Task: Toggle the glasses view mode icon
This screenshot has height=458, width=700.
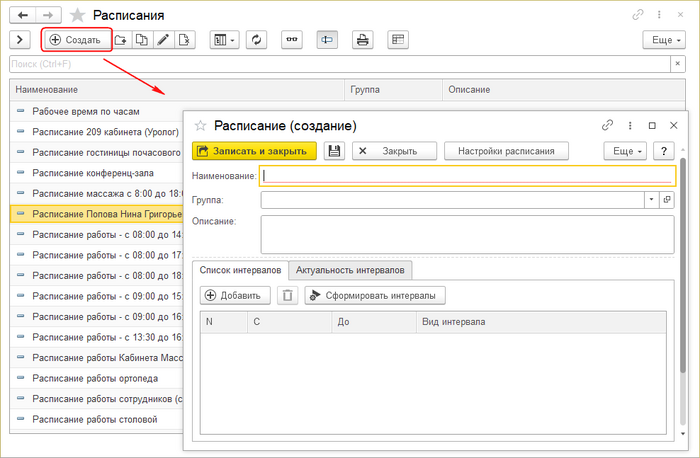Action: (292, 40)
